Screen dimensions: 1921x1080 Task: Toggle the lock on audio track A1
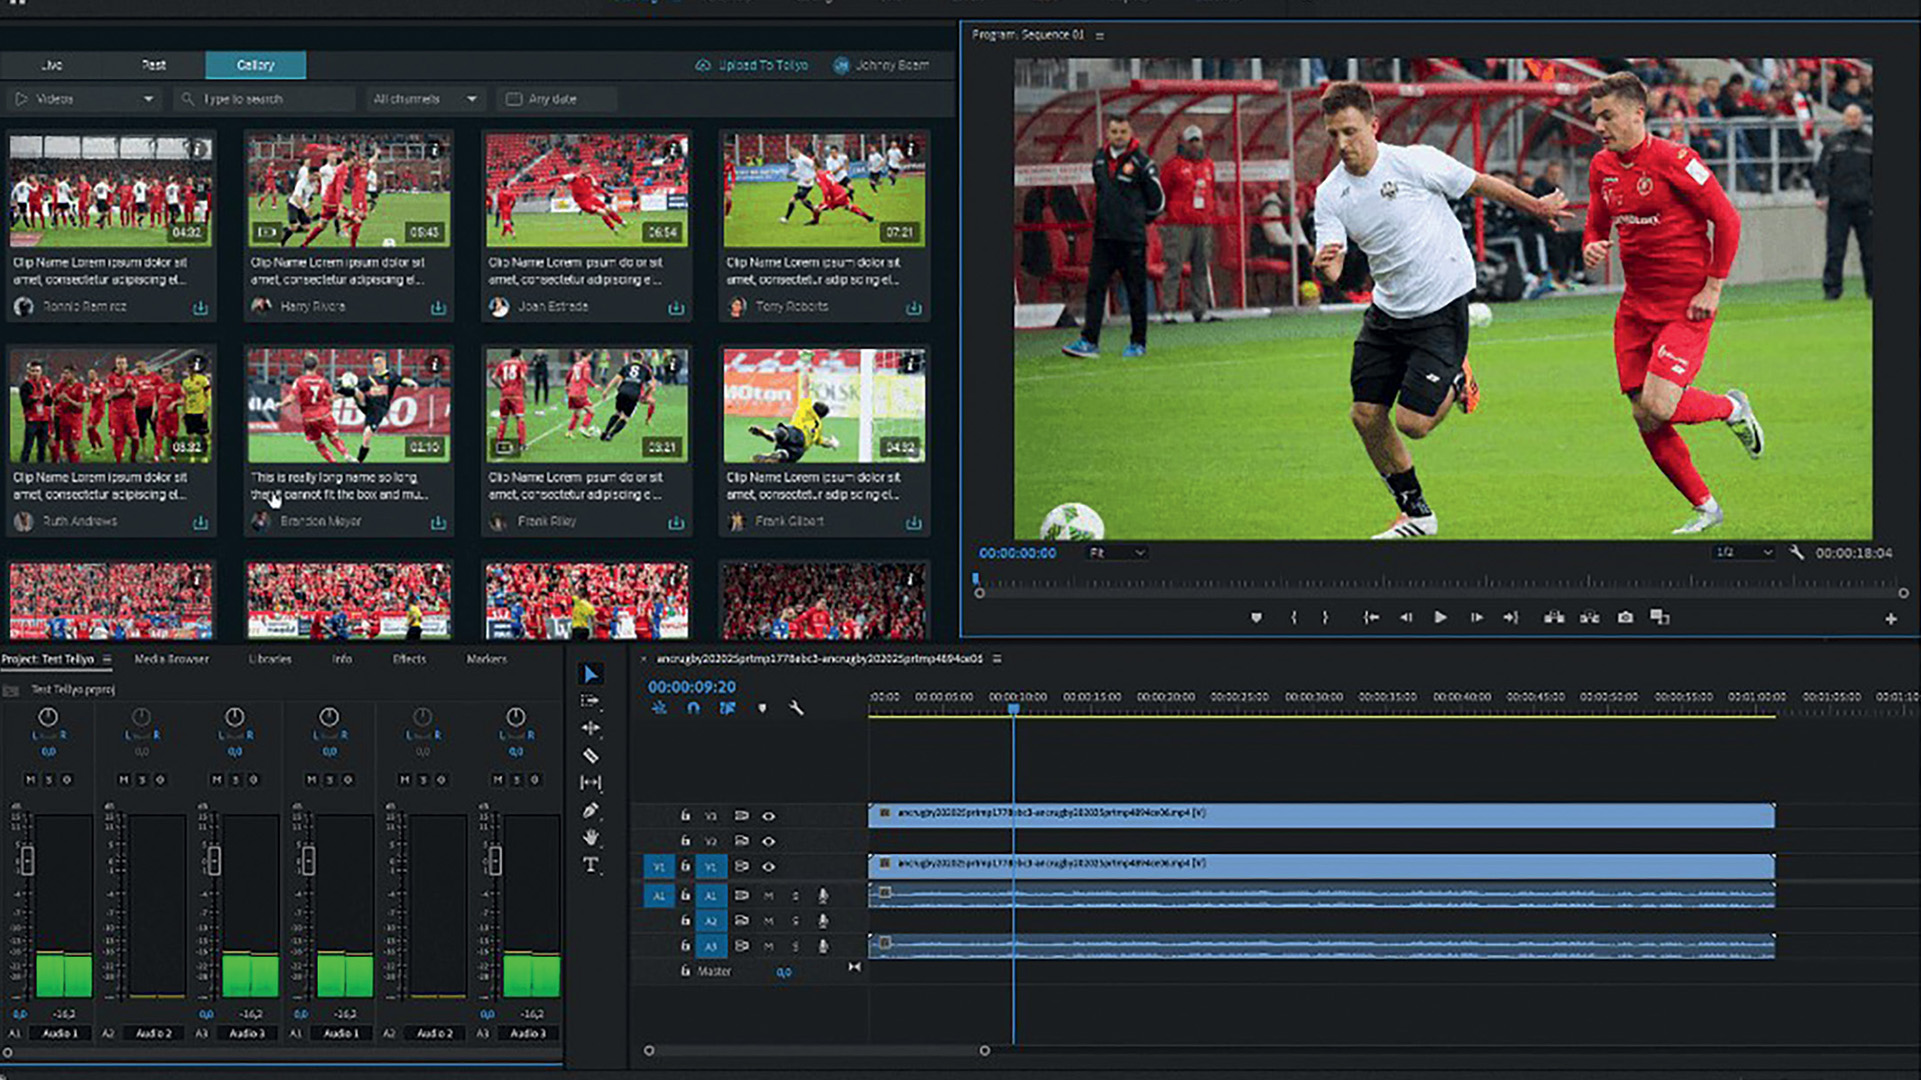click(685, 896)
